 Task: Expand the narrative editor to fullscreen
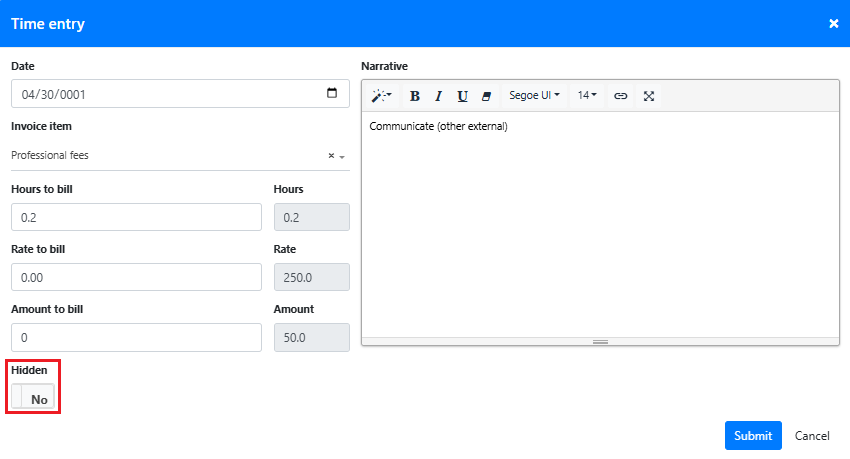[649, 96]
